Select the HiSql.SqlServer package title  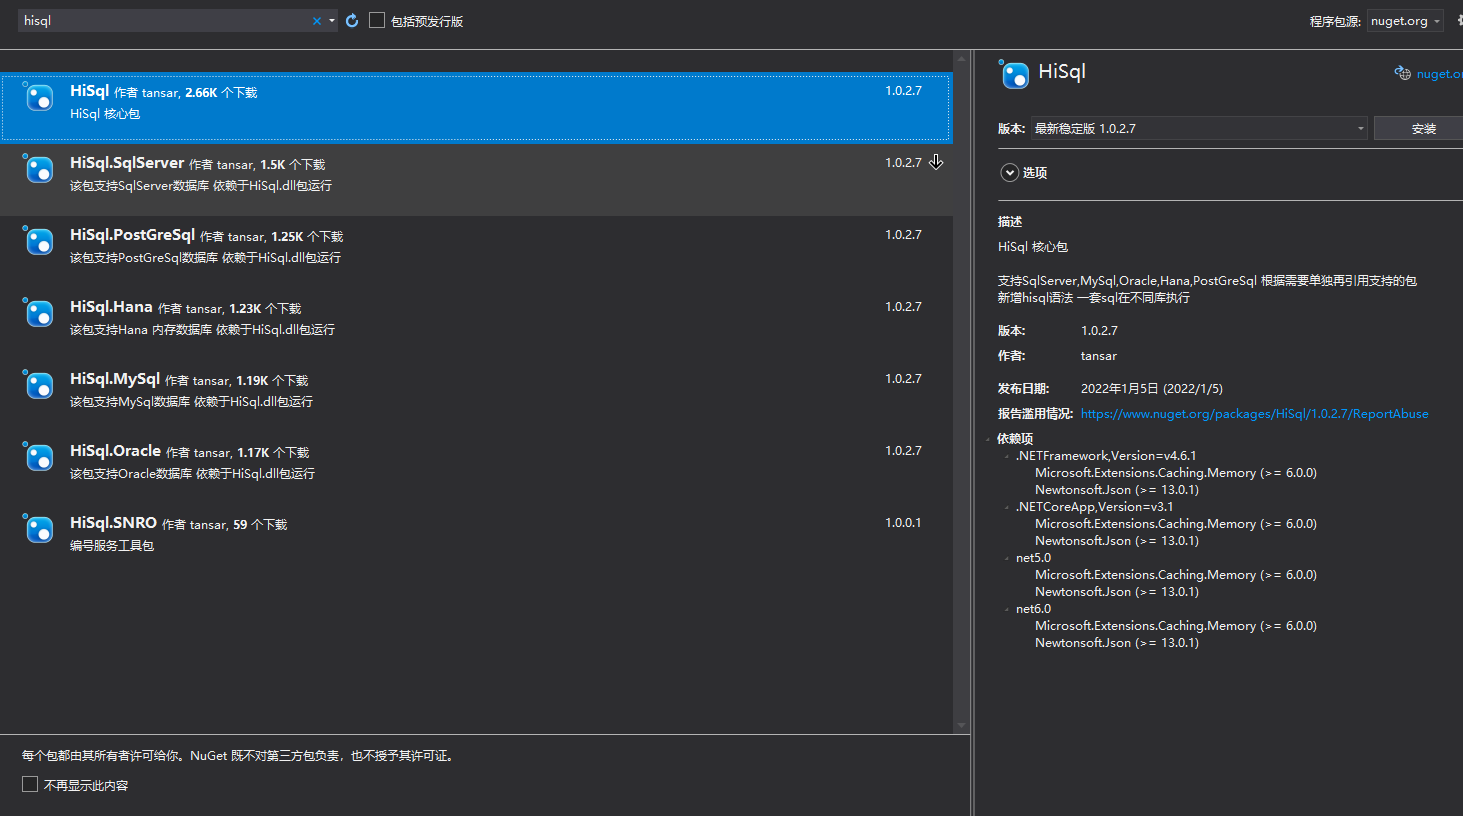127,163
